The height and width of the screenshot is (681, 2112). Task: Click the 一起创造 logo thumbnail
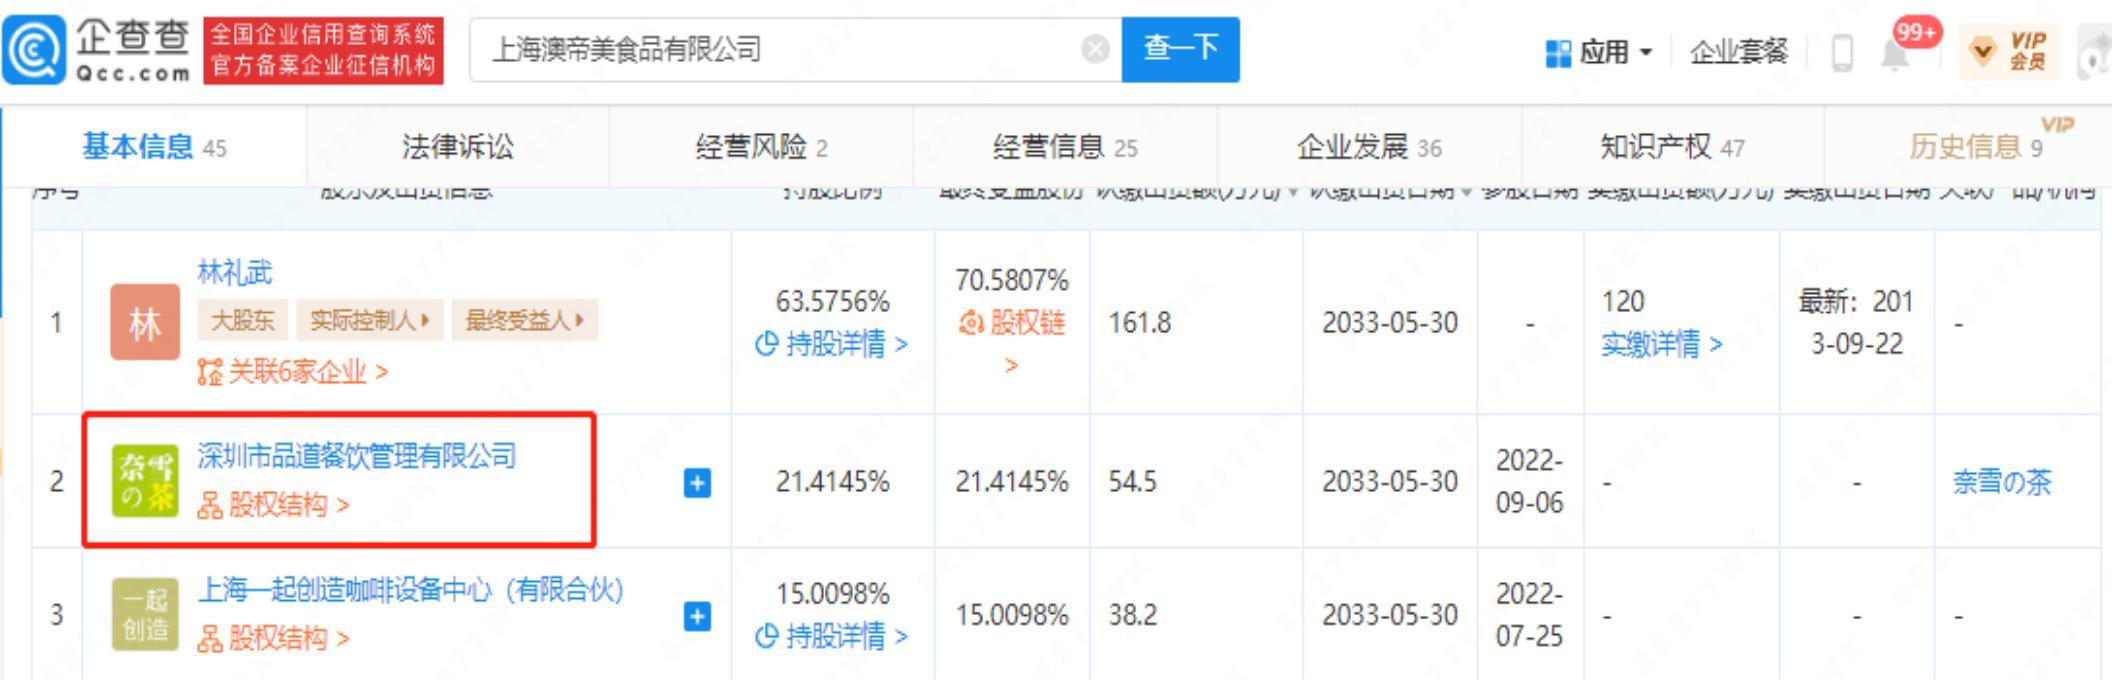click(145, 614)
